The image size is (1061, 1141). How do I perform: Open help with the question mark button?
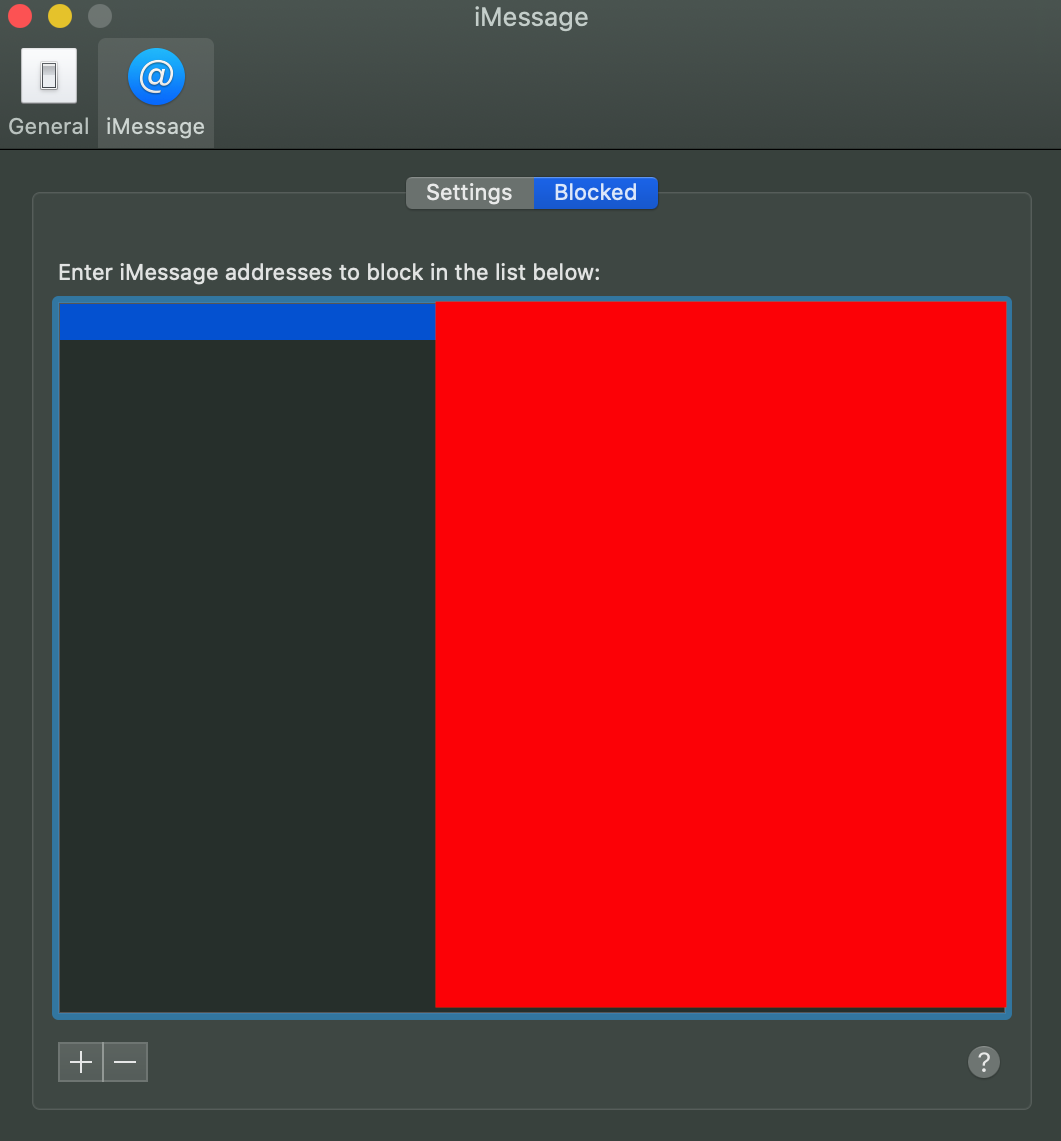click(x=983, y=1062)
